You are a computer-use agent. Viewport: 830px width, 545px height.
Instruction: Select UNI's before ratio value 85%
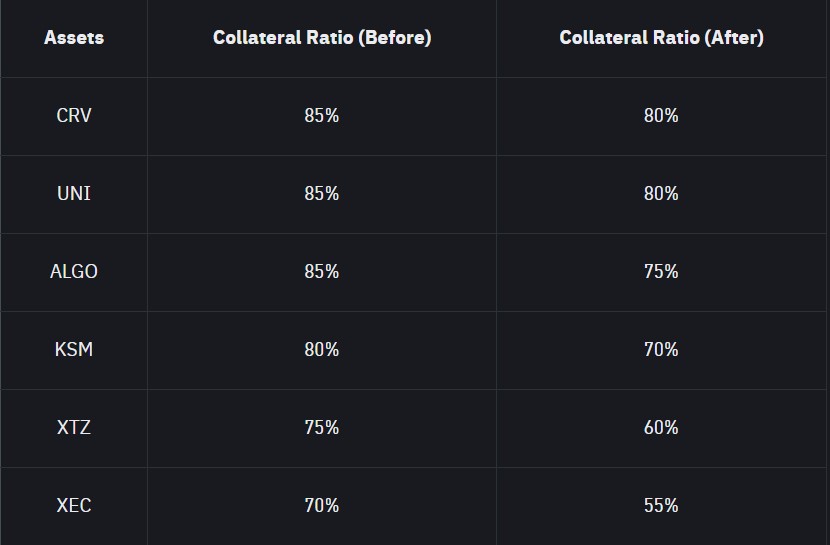coord(322,194)
